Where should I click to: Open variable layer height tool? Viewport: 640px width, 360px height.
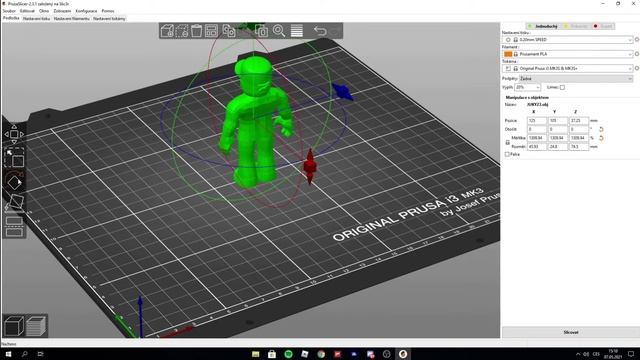[297, 31]
